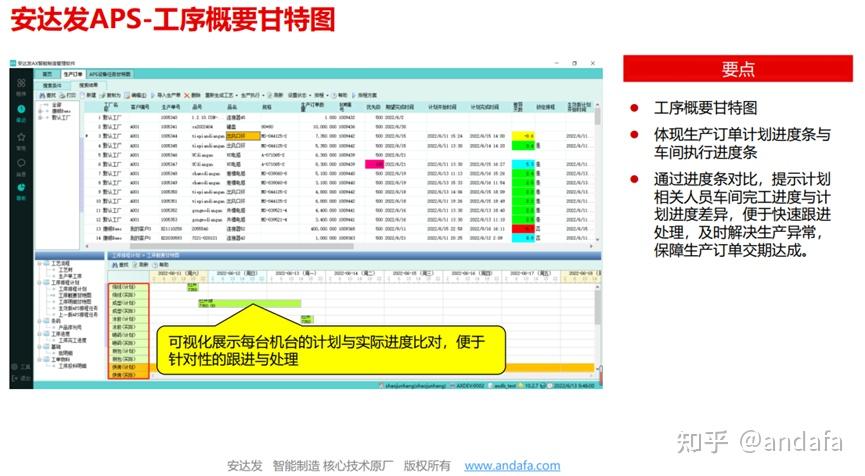The width and height of the screenshot is (865, 476).
Task: Click 查找 icon in the Gantt panel toolbar
Action: (115, 265)
